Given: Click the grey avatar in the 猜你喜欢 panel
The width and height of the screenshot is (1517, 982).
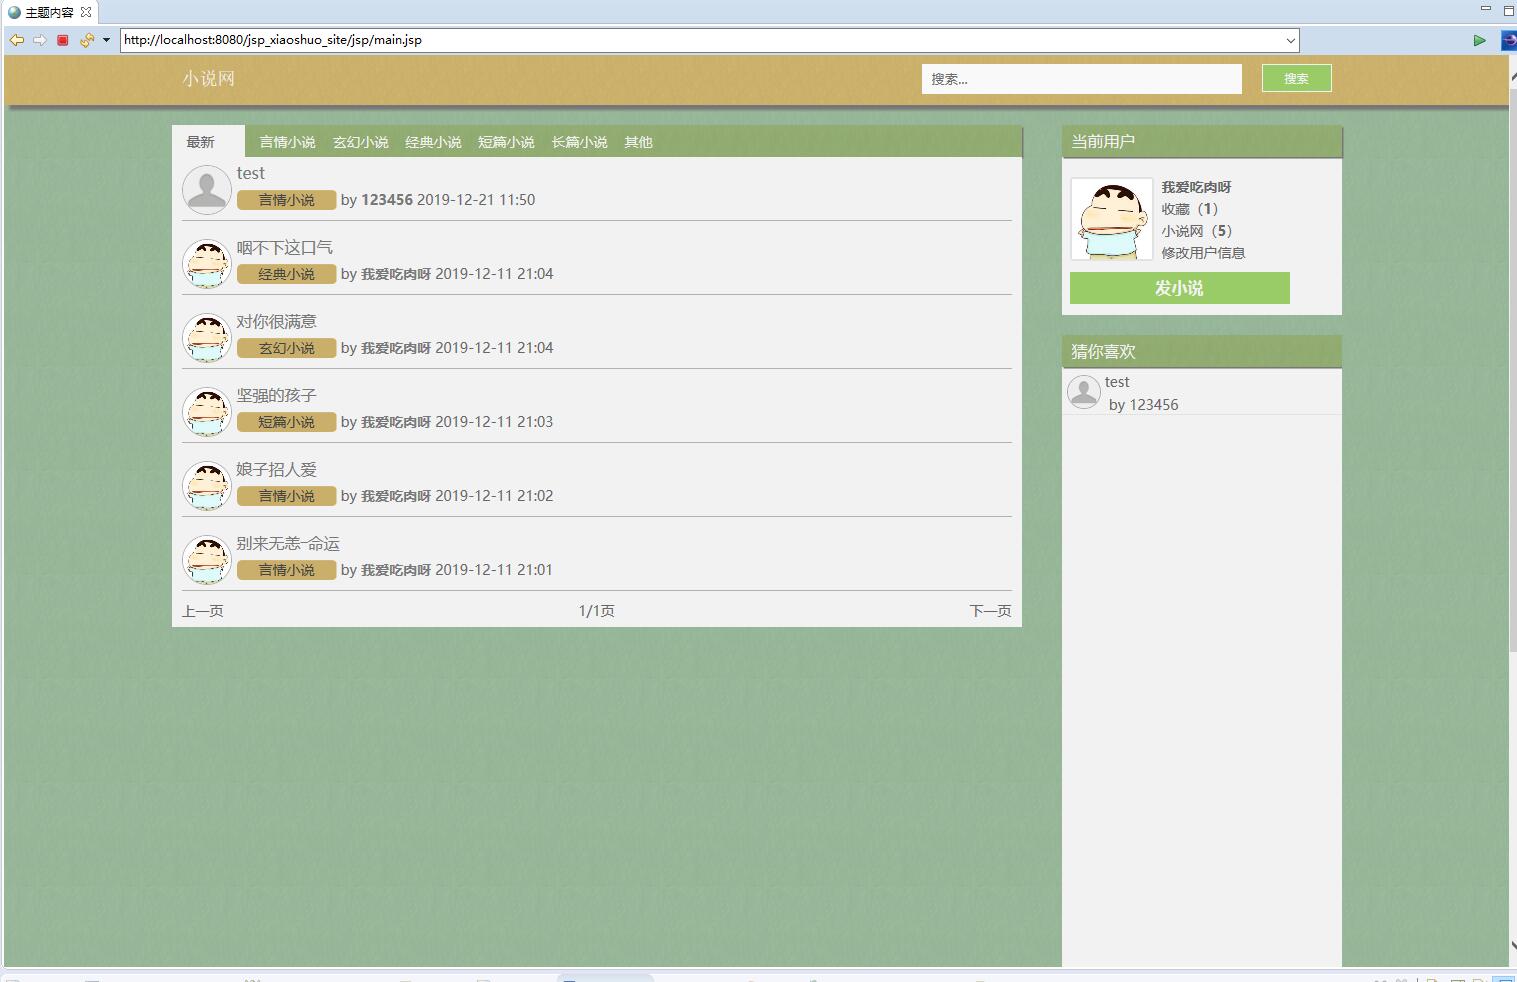Looking at the screenshot, I should (x=1084, y=392).
